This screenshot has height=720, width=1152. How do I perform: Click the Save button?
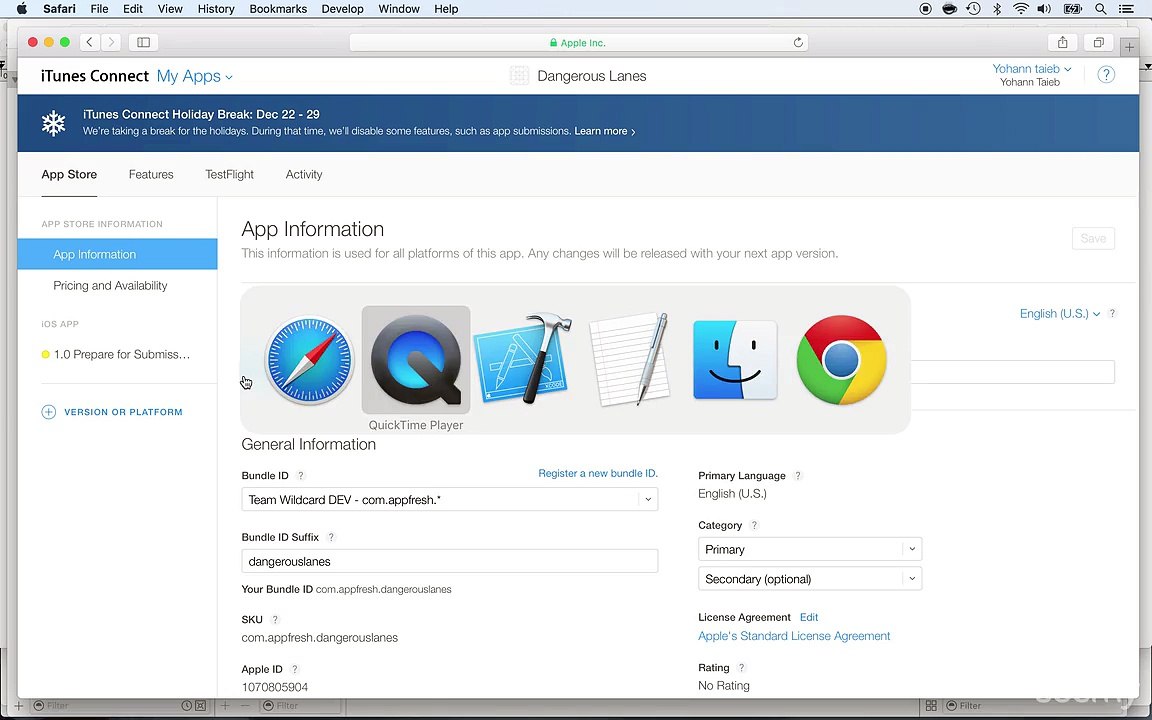click(1093, 238)
